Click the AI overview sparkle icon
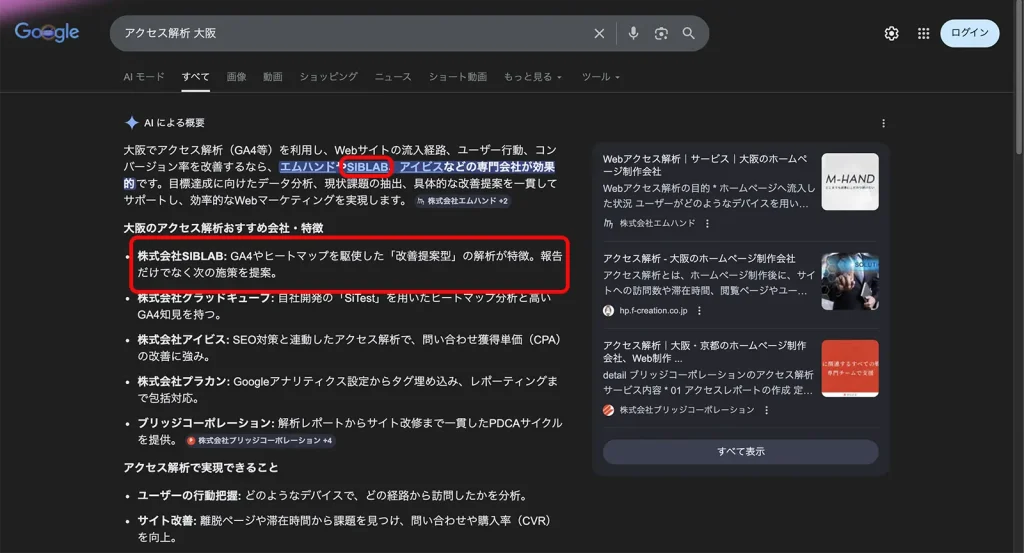Image resolution: width=1024 pixels, height=553 pixels. point(131,123)
